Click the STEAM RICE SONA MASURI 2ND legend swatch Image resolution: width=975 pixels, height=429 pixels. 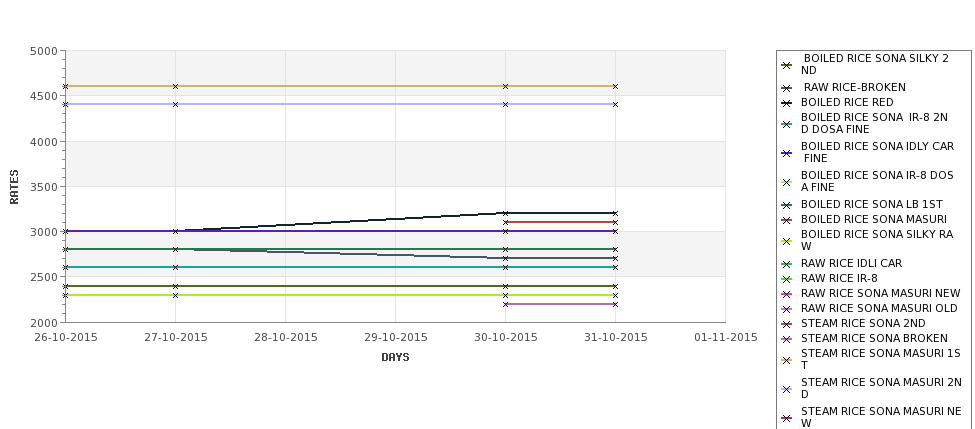click(787, 390)
